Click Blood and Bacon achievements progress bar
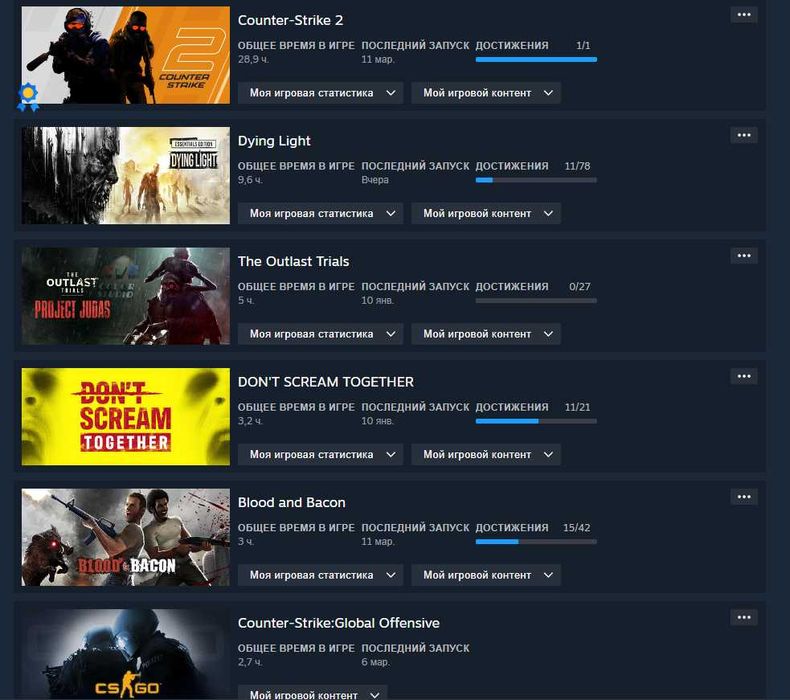 (x=536, y=542)
